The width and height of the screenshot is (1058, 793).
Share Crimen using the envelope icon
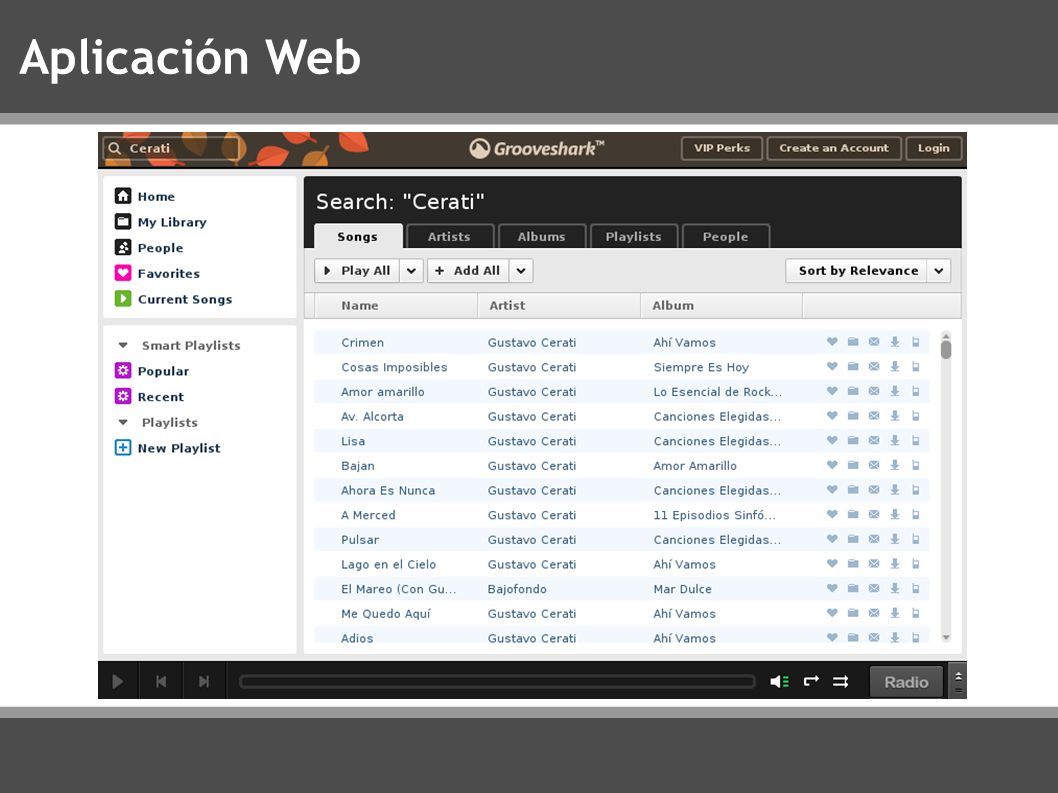click(x=874, y=341)
